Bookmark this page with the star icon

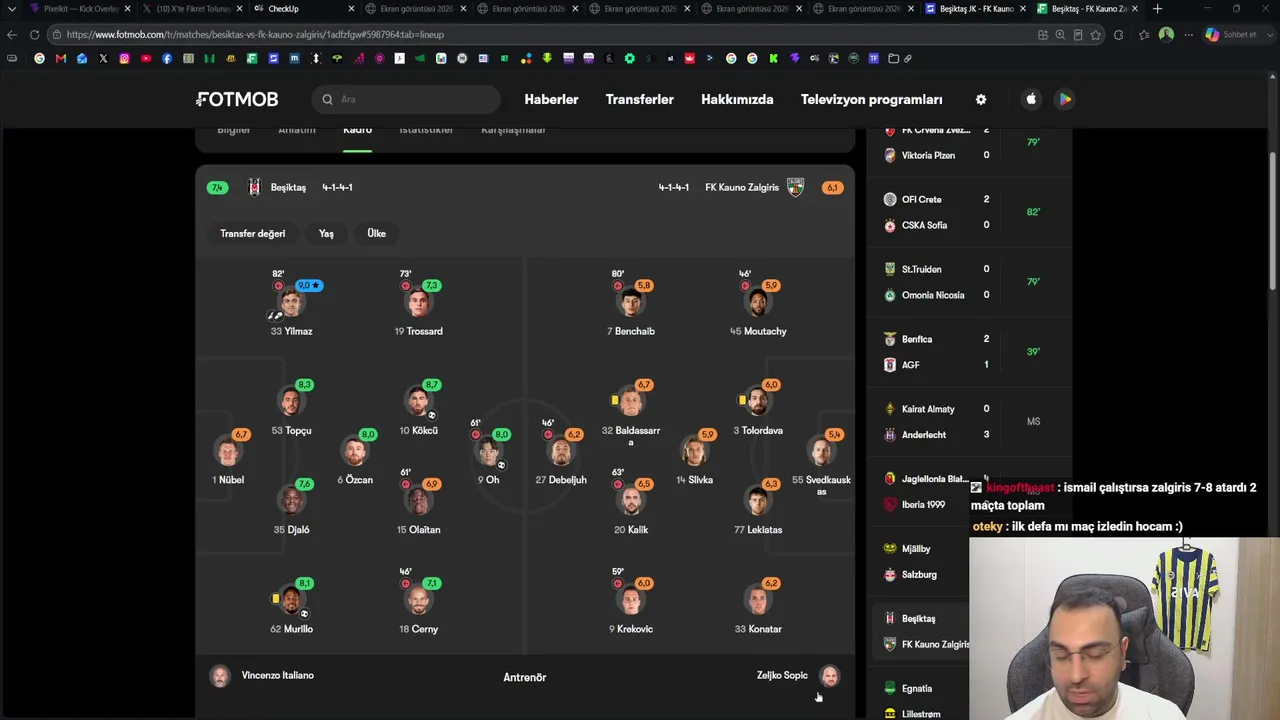pos(1096,34)
